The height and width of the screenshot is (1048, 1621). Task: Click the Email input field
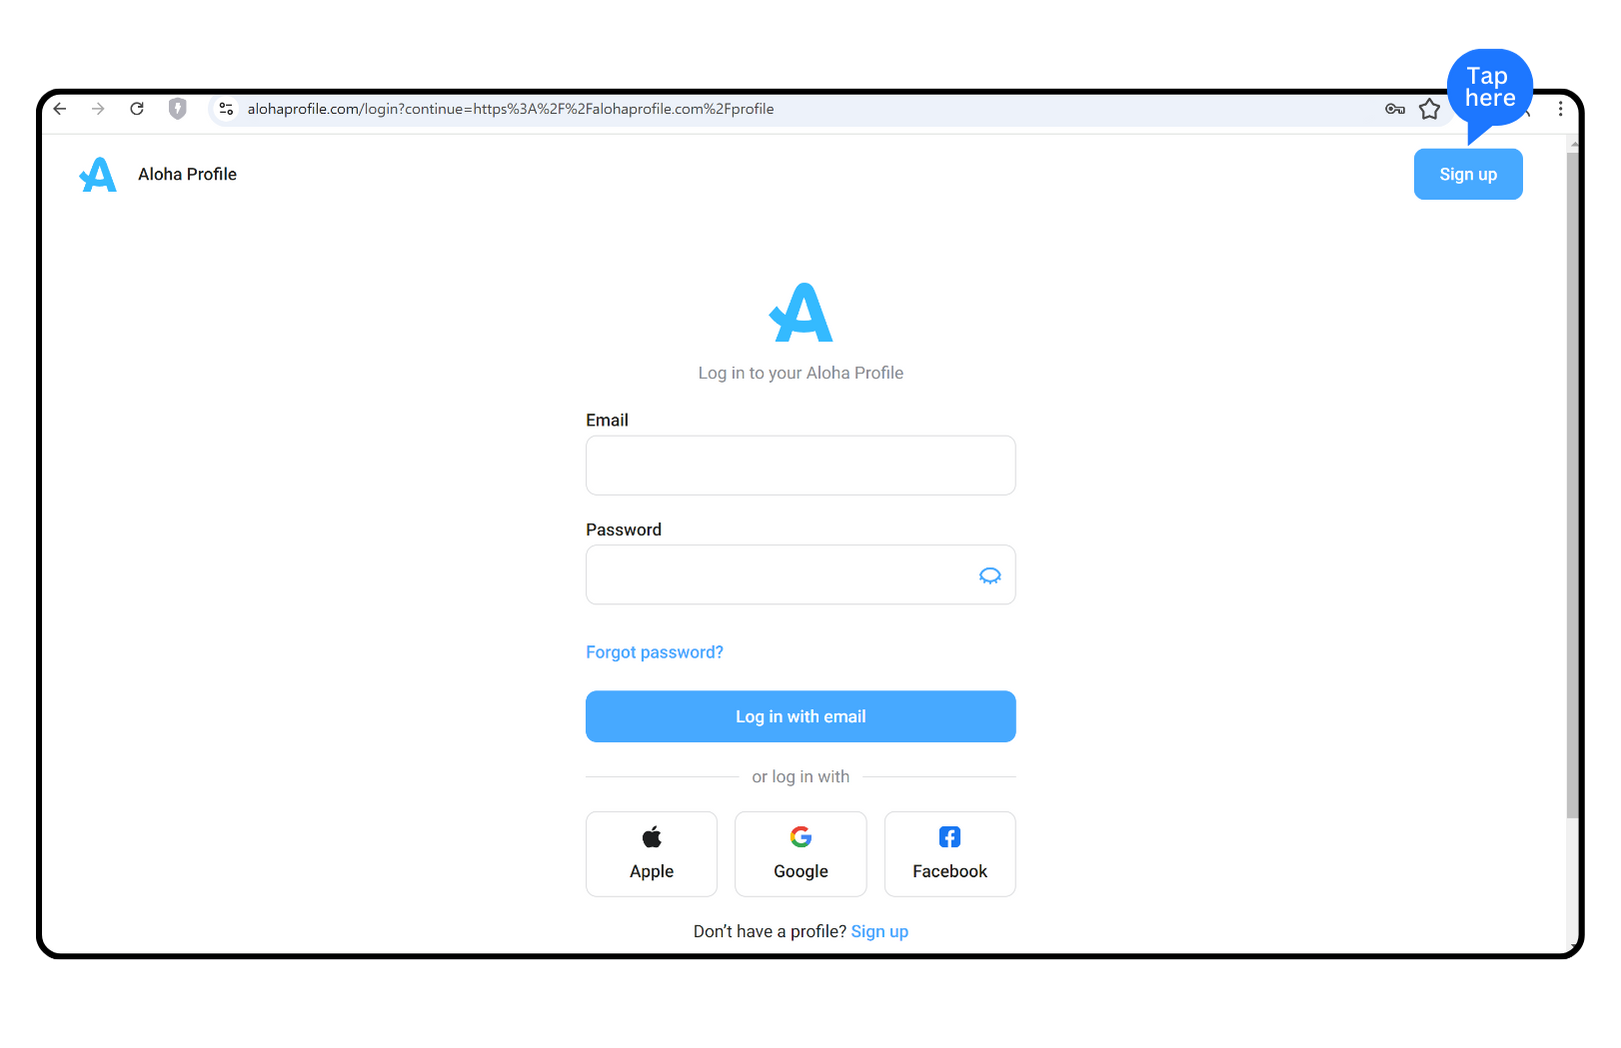pos(801,465)
